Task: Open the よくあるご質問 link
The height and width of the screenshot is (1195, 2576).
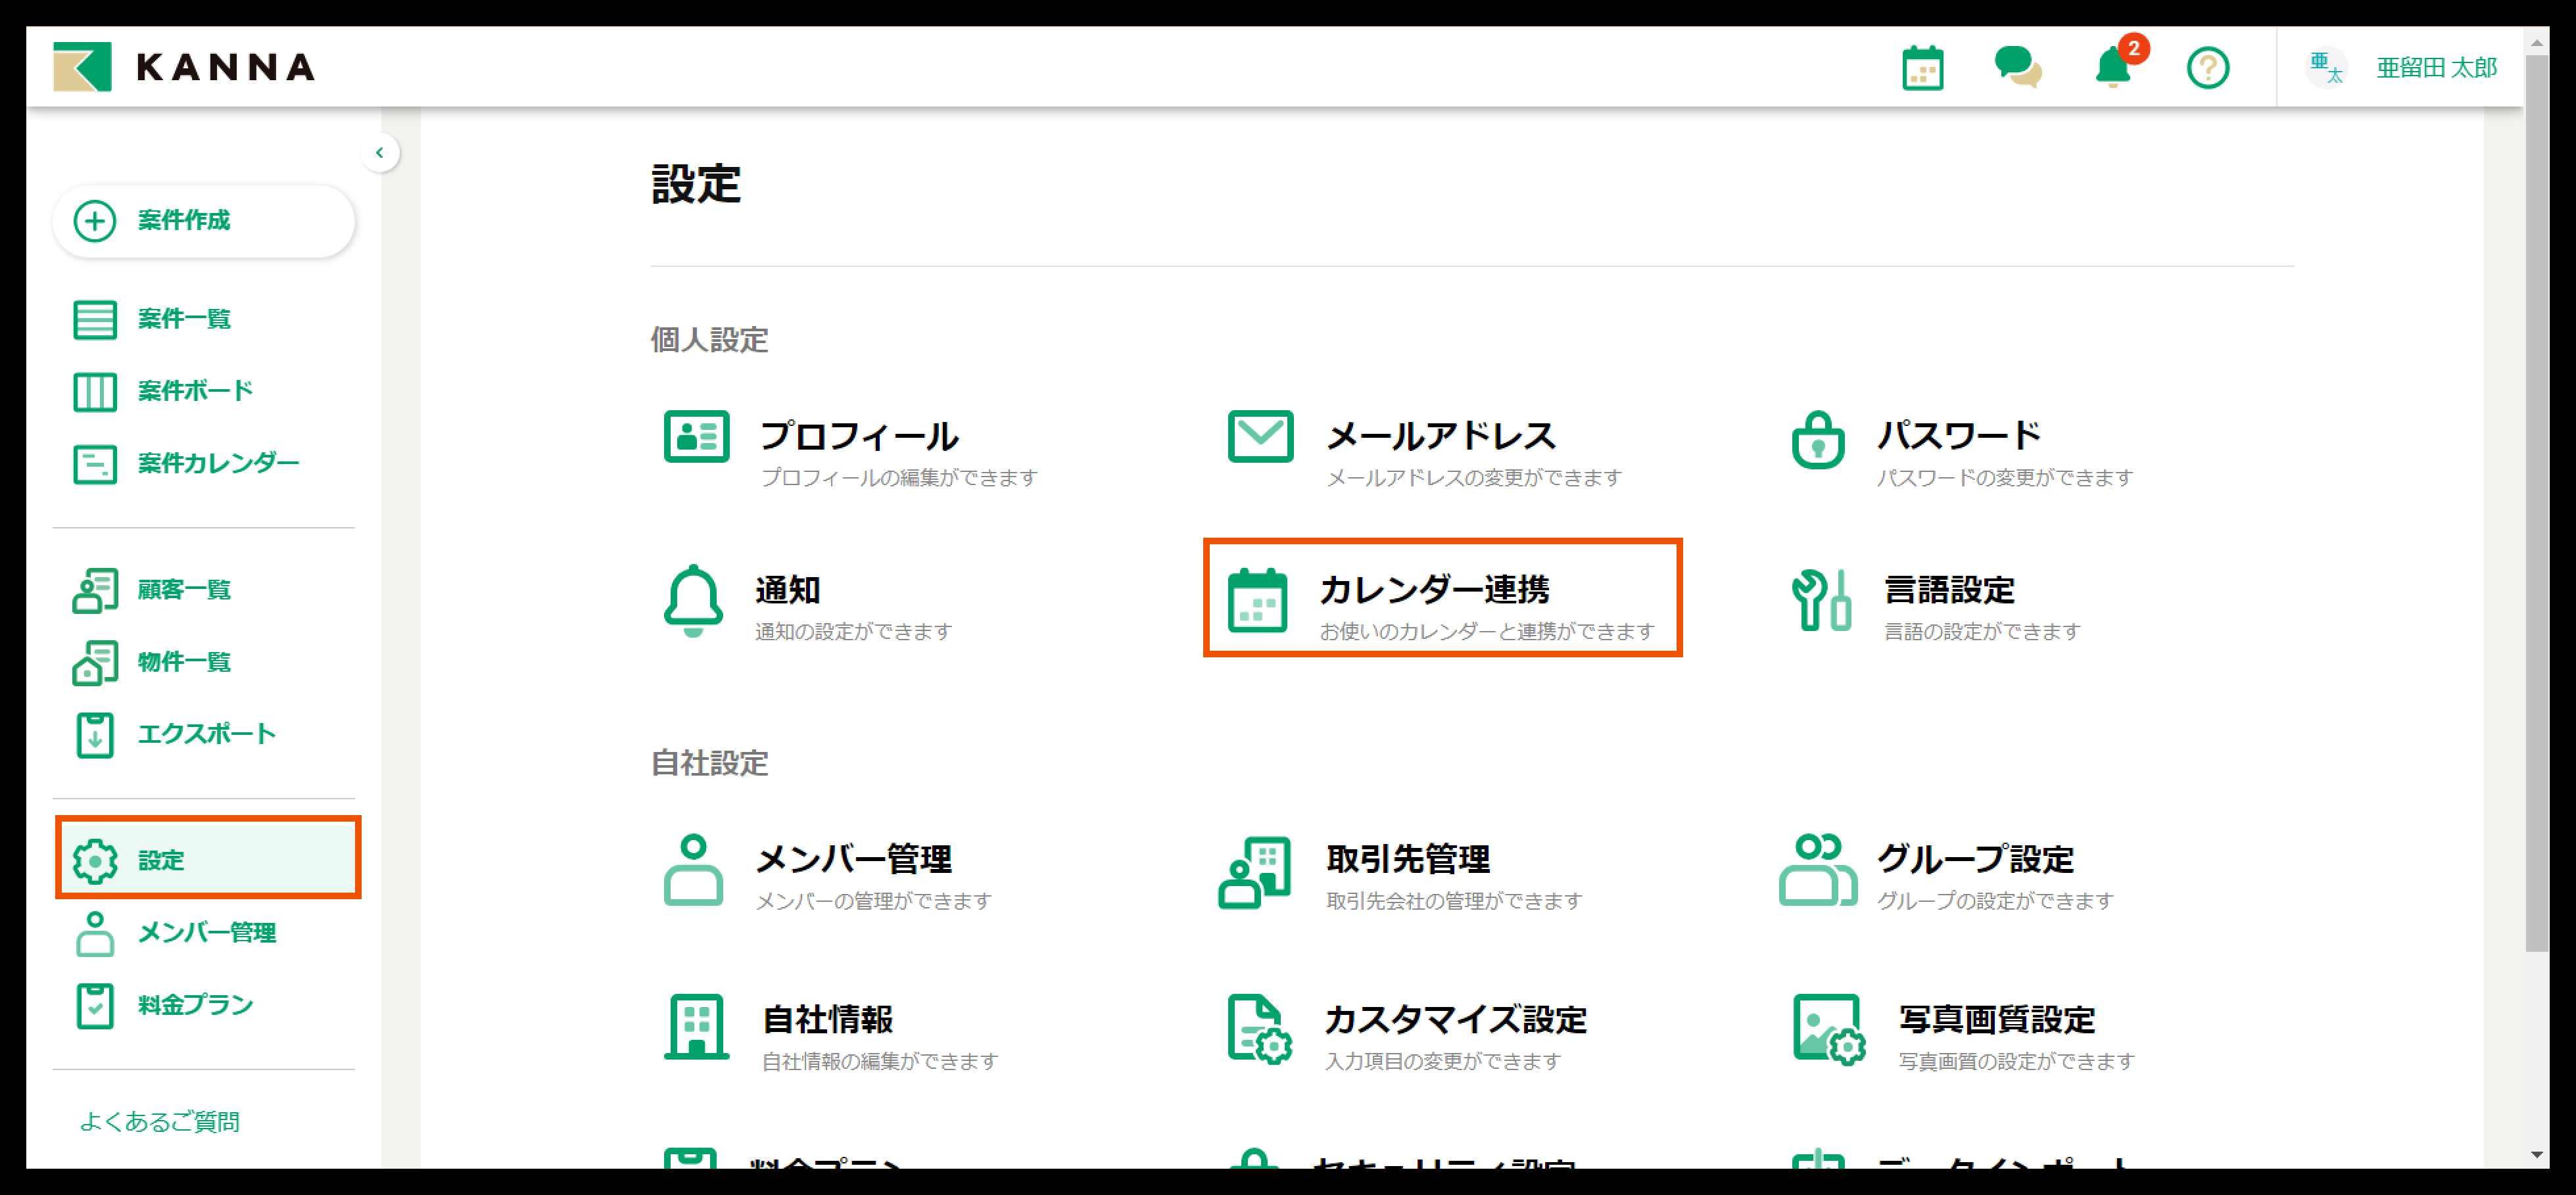Action: [x=159, y=1122]
